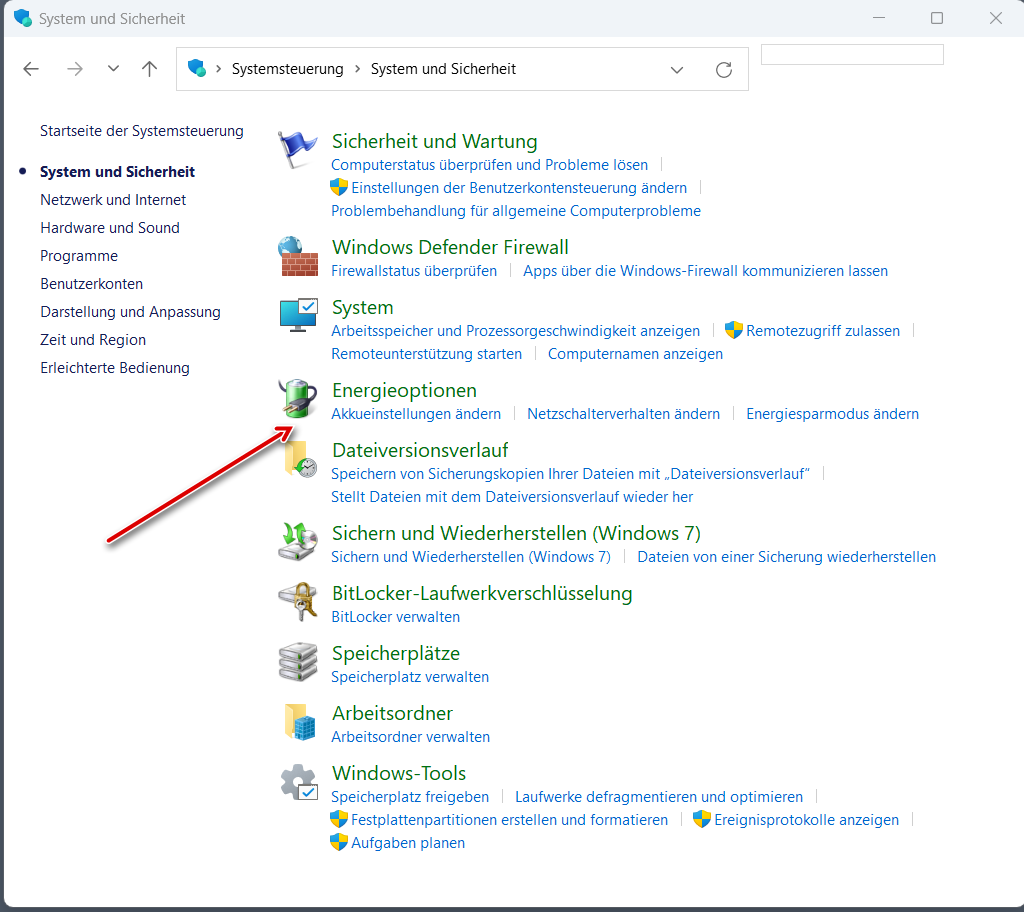Open the System heading link
Viewport: 1024px width, 912px height.
coord(362,307)
